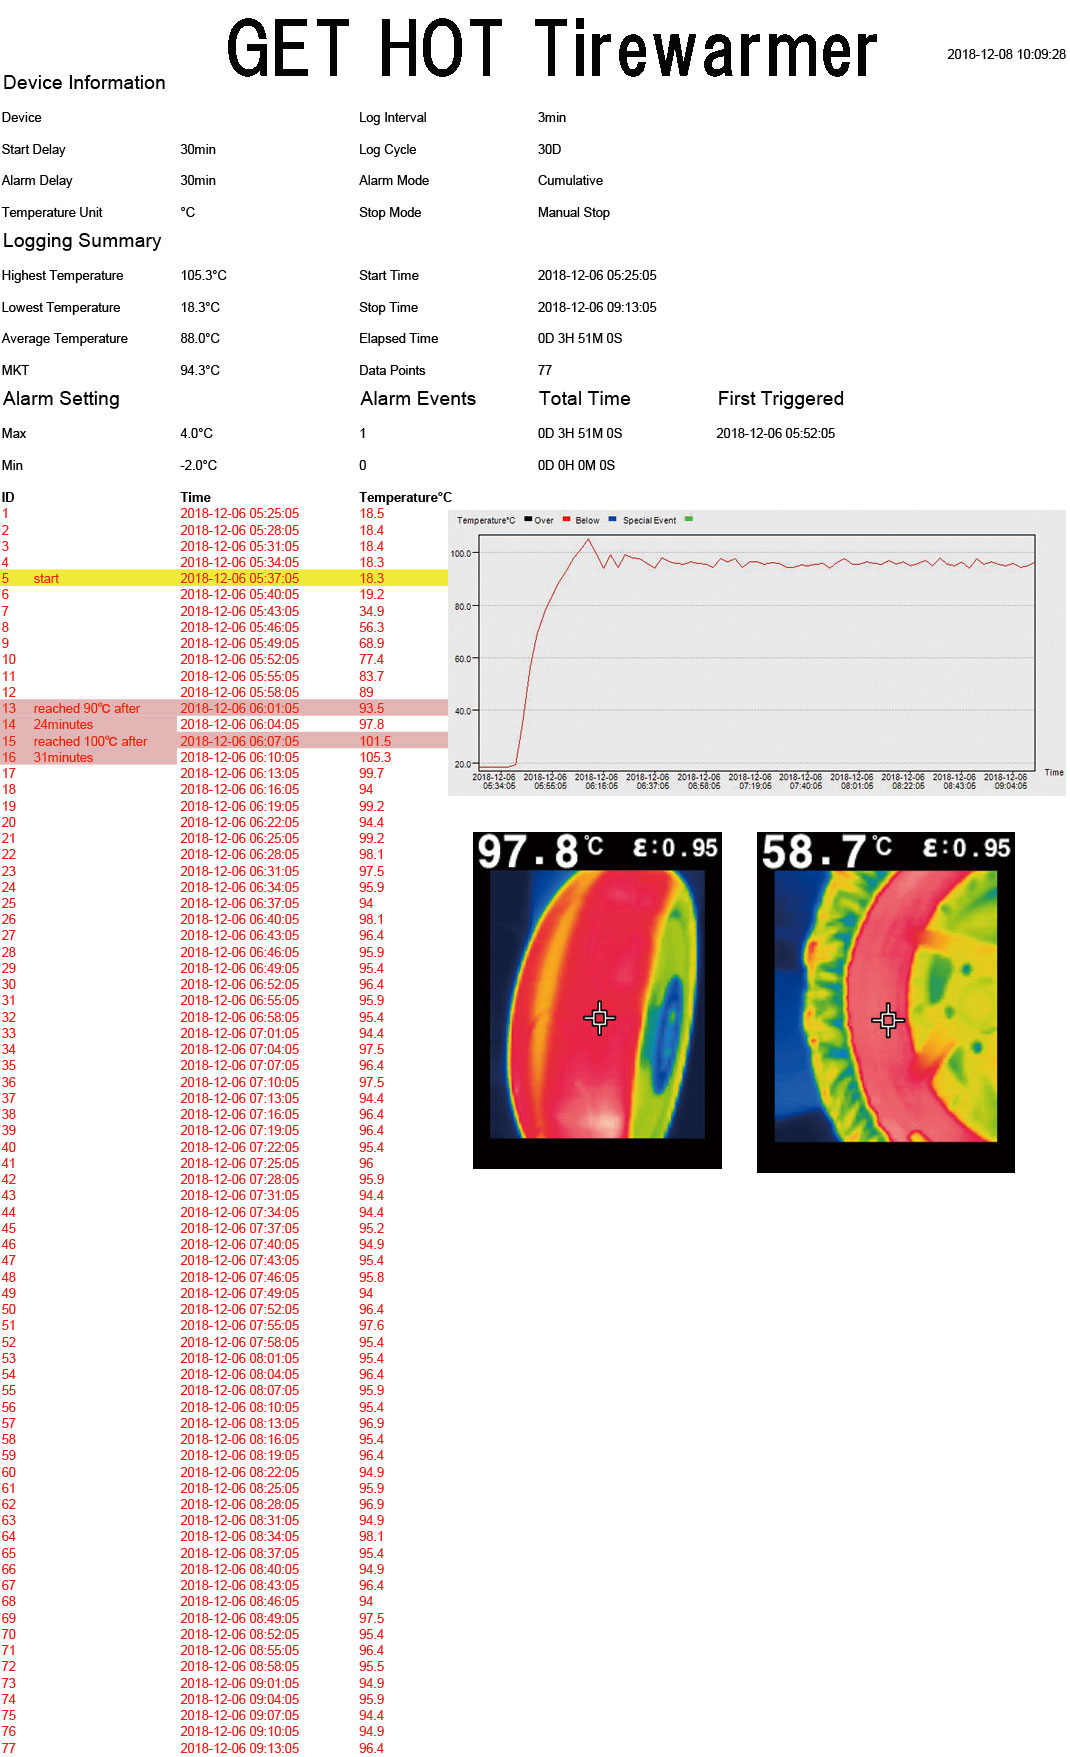Select the Elapsed Time value
1070x1757 pixels.
(580, 339)
